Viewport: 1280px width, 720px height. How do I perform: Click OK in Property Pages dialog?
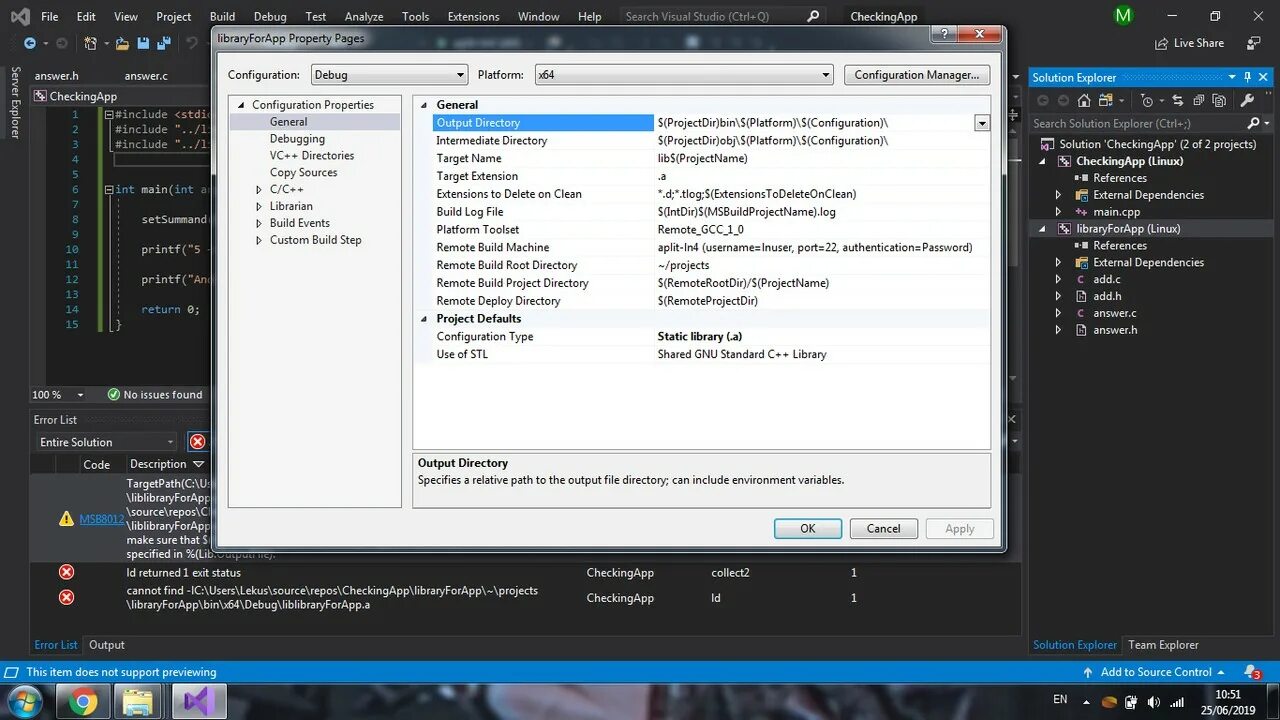808,529
